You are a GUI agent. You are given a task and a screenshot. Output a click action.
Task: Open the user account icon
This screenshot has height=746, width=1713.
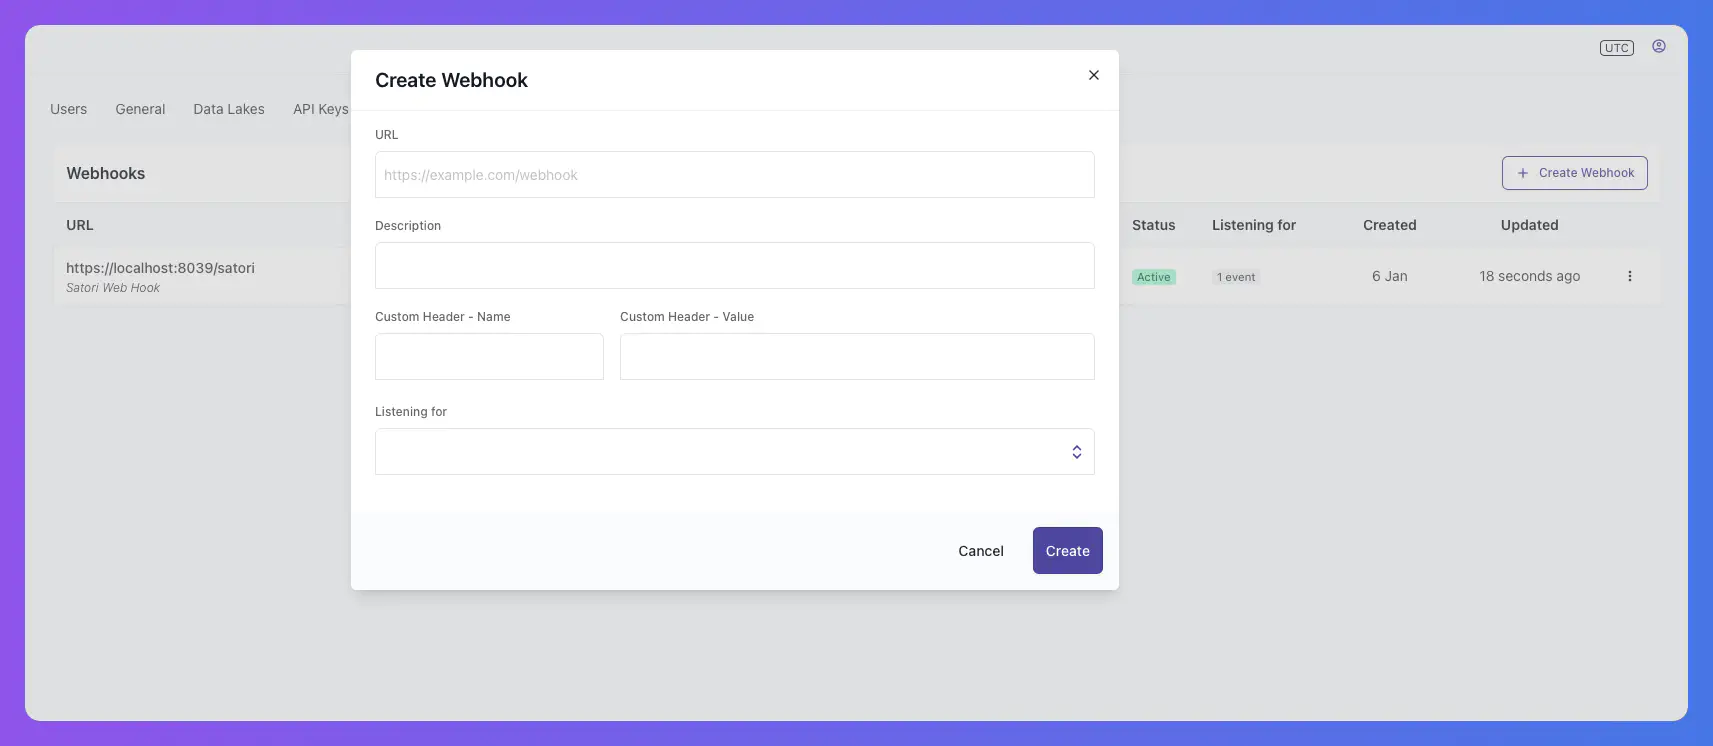pyautogui.click(x=1659, y=46)
